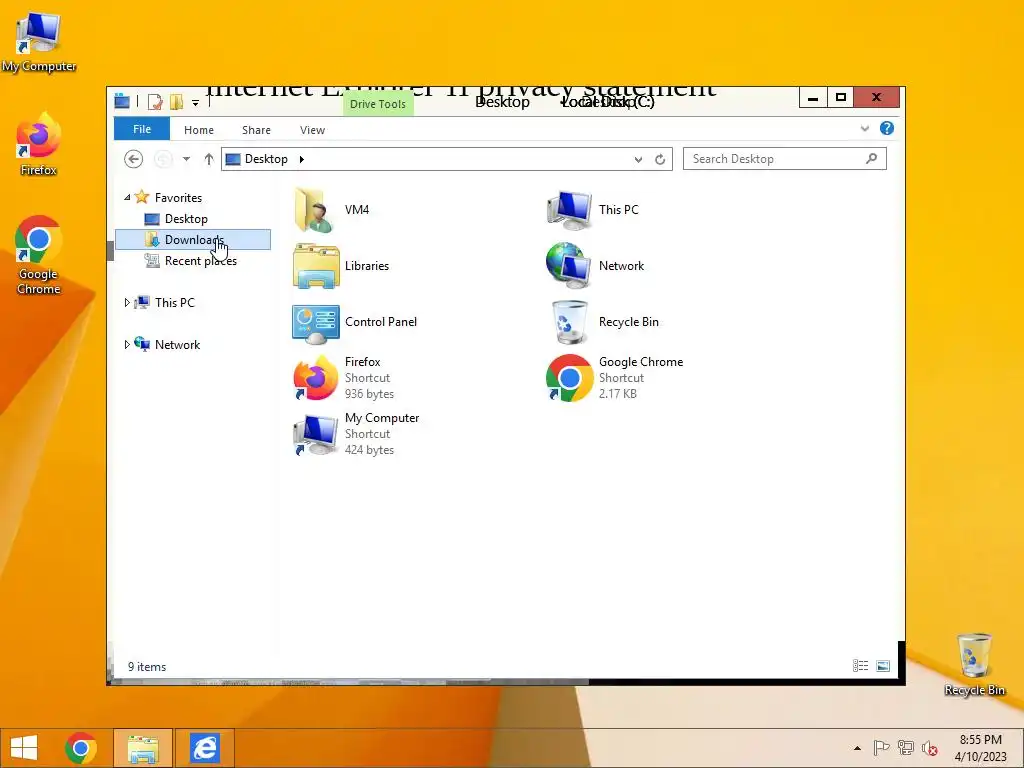Select Google Chrome desktop shortcut
Viewport: 1024px width, 768px height.
[x=39, y=256]
